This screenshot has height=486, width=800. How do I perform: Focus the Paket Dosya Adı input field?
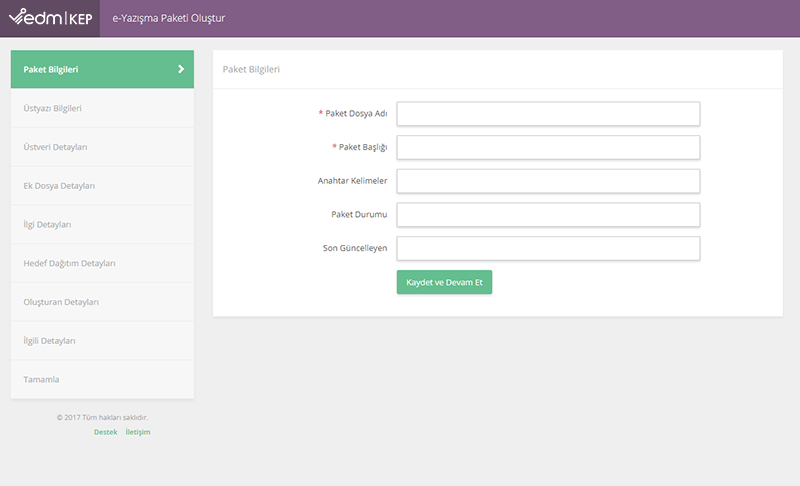click(x=548, y=114)
